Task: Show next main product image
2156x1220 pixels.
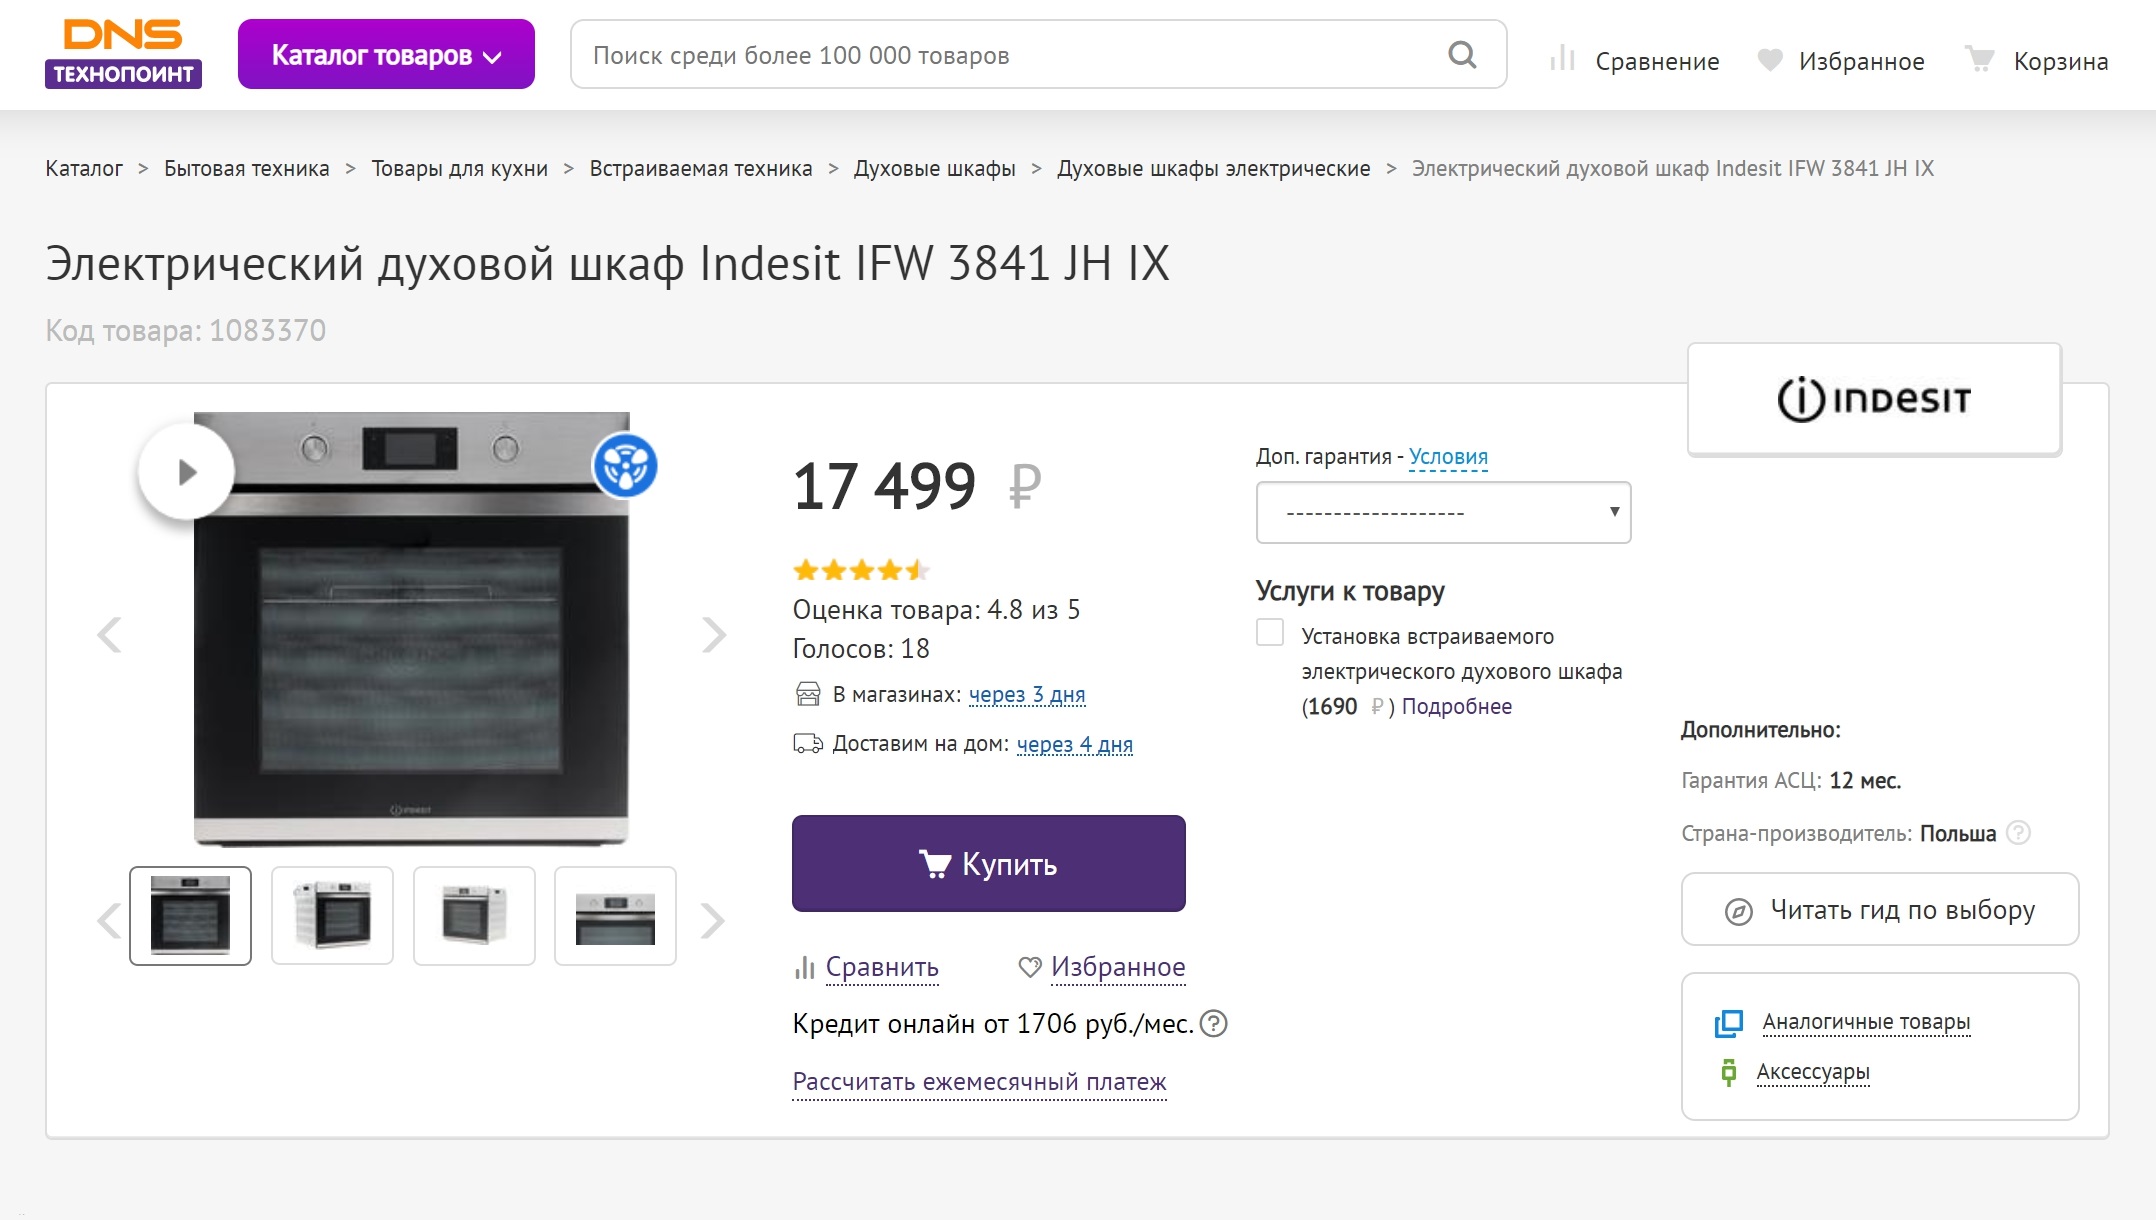Action: point(713,634)
